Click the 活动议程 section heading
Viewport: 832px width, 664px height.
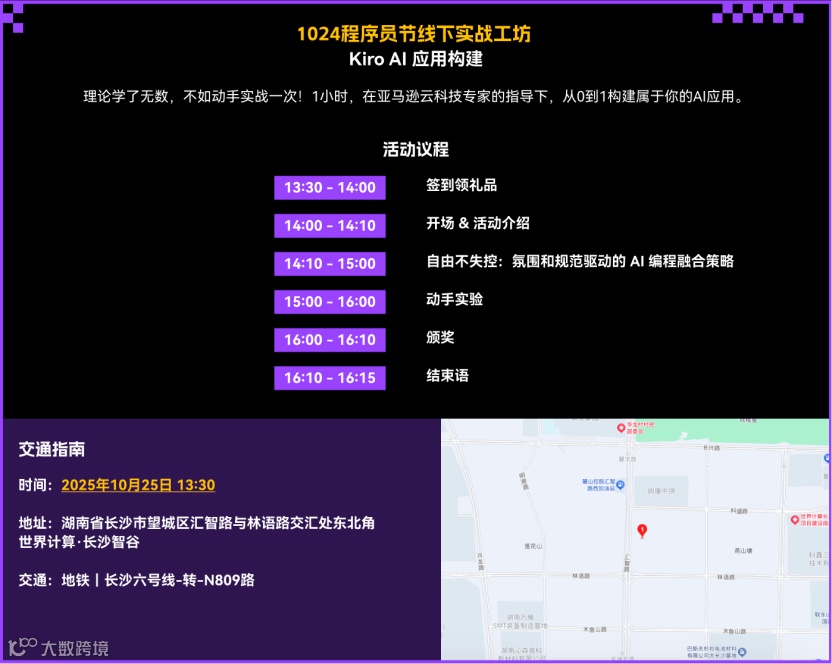pos(415,149)
